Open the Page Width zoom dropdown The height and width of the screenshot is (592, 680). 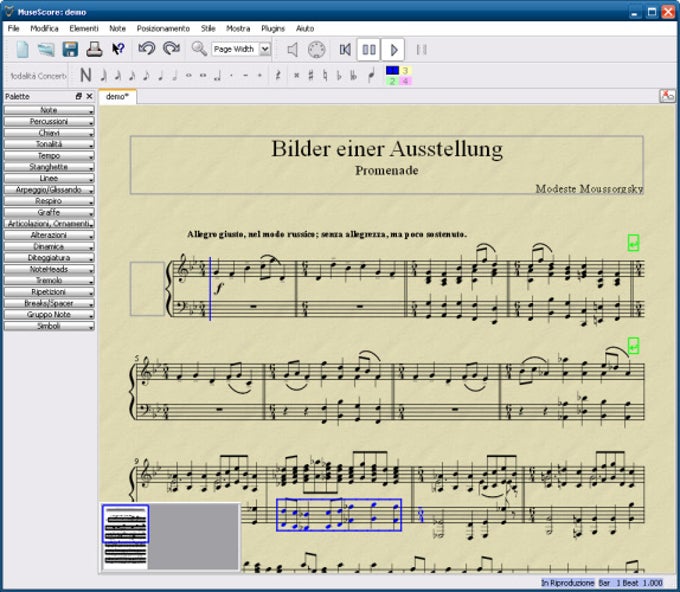point(265,49)
